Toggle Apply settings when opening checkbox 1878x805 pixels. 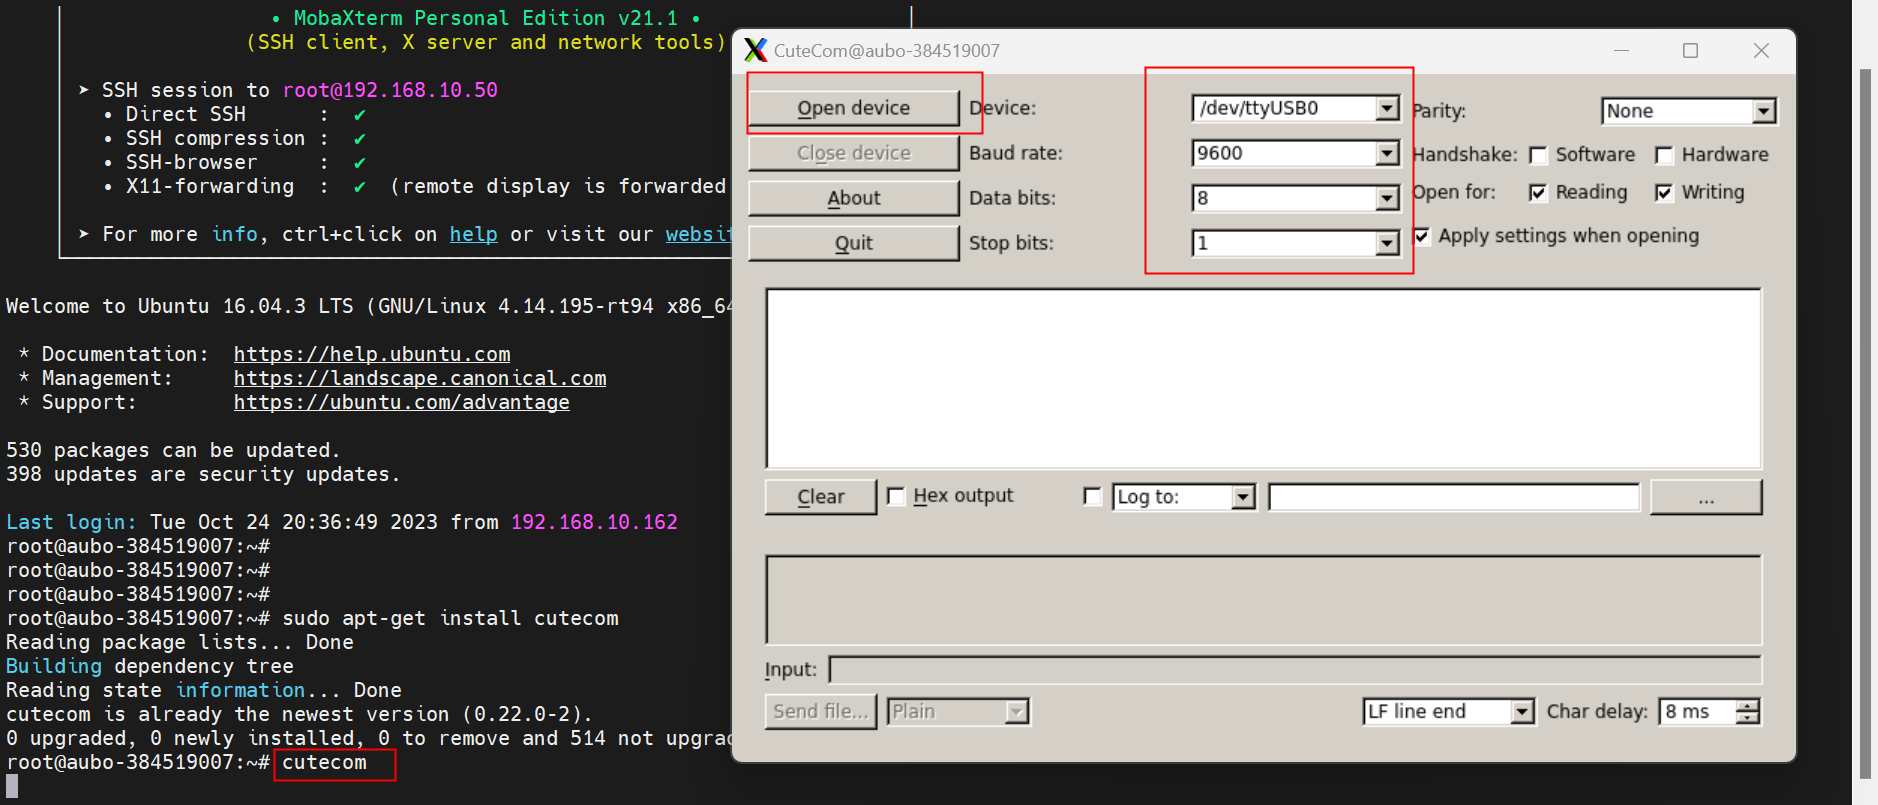[x=1421, y=236]
